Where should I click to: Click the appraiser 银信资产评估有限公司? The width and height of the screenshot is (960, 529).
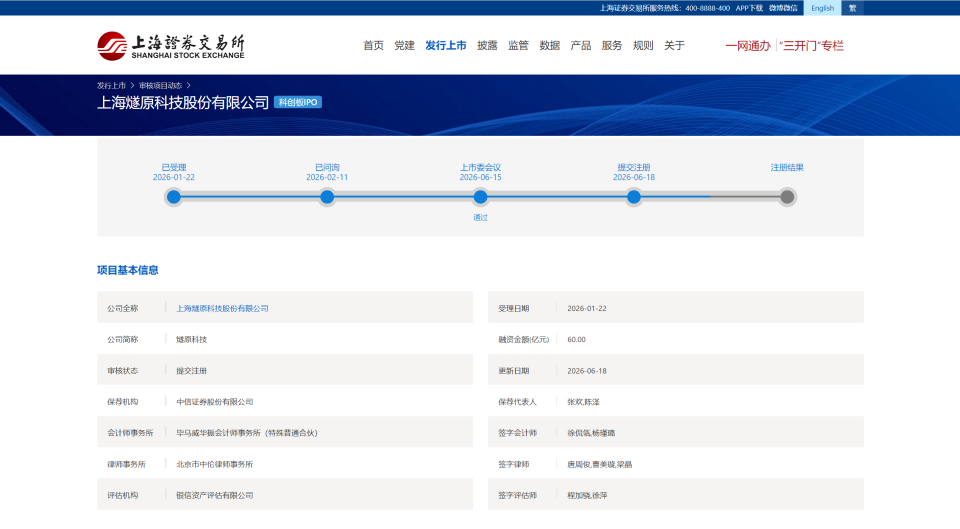[215, 495]
